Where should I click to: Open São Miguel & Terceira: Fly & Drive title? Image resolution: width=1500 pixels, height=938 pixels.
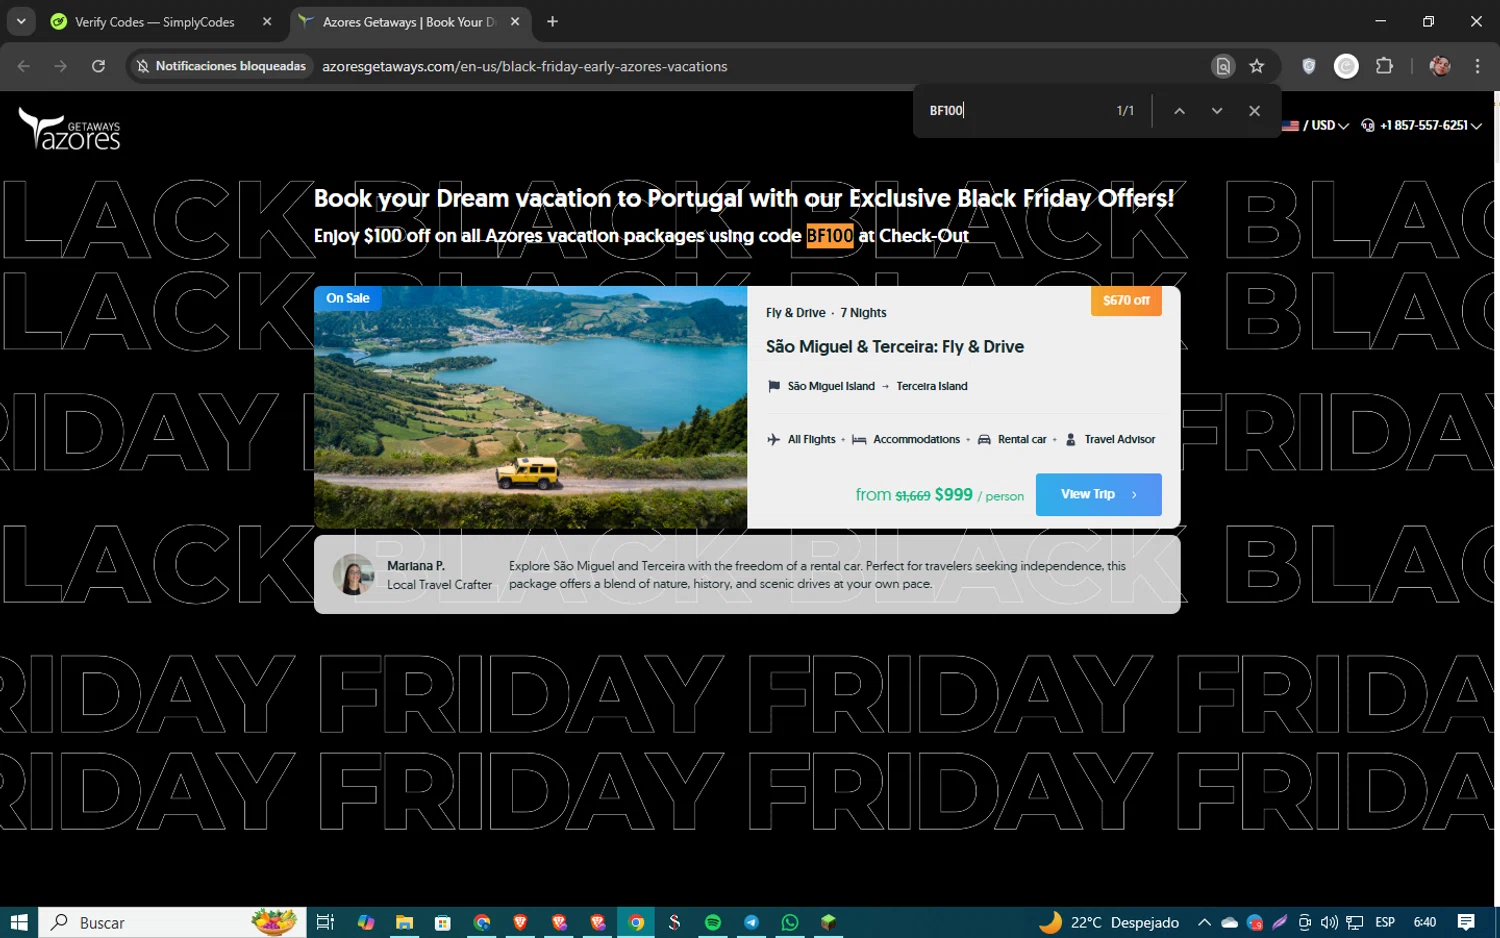[894, 347]
